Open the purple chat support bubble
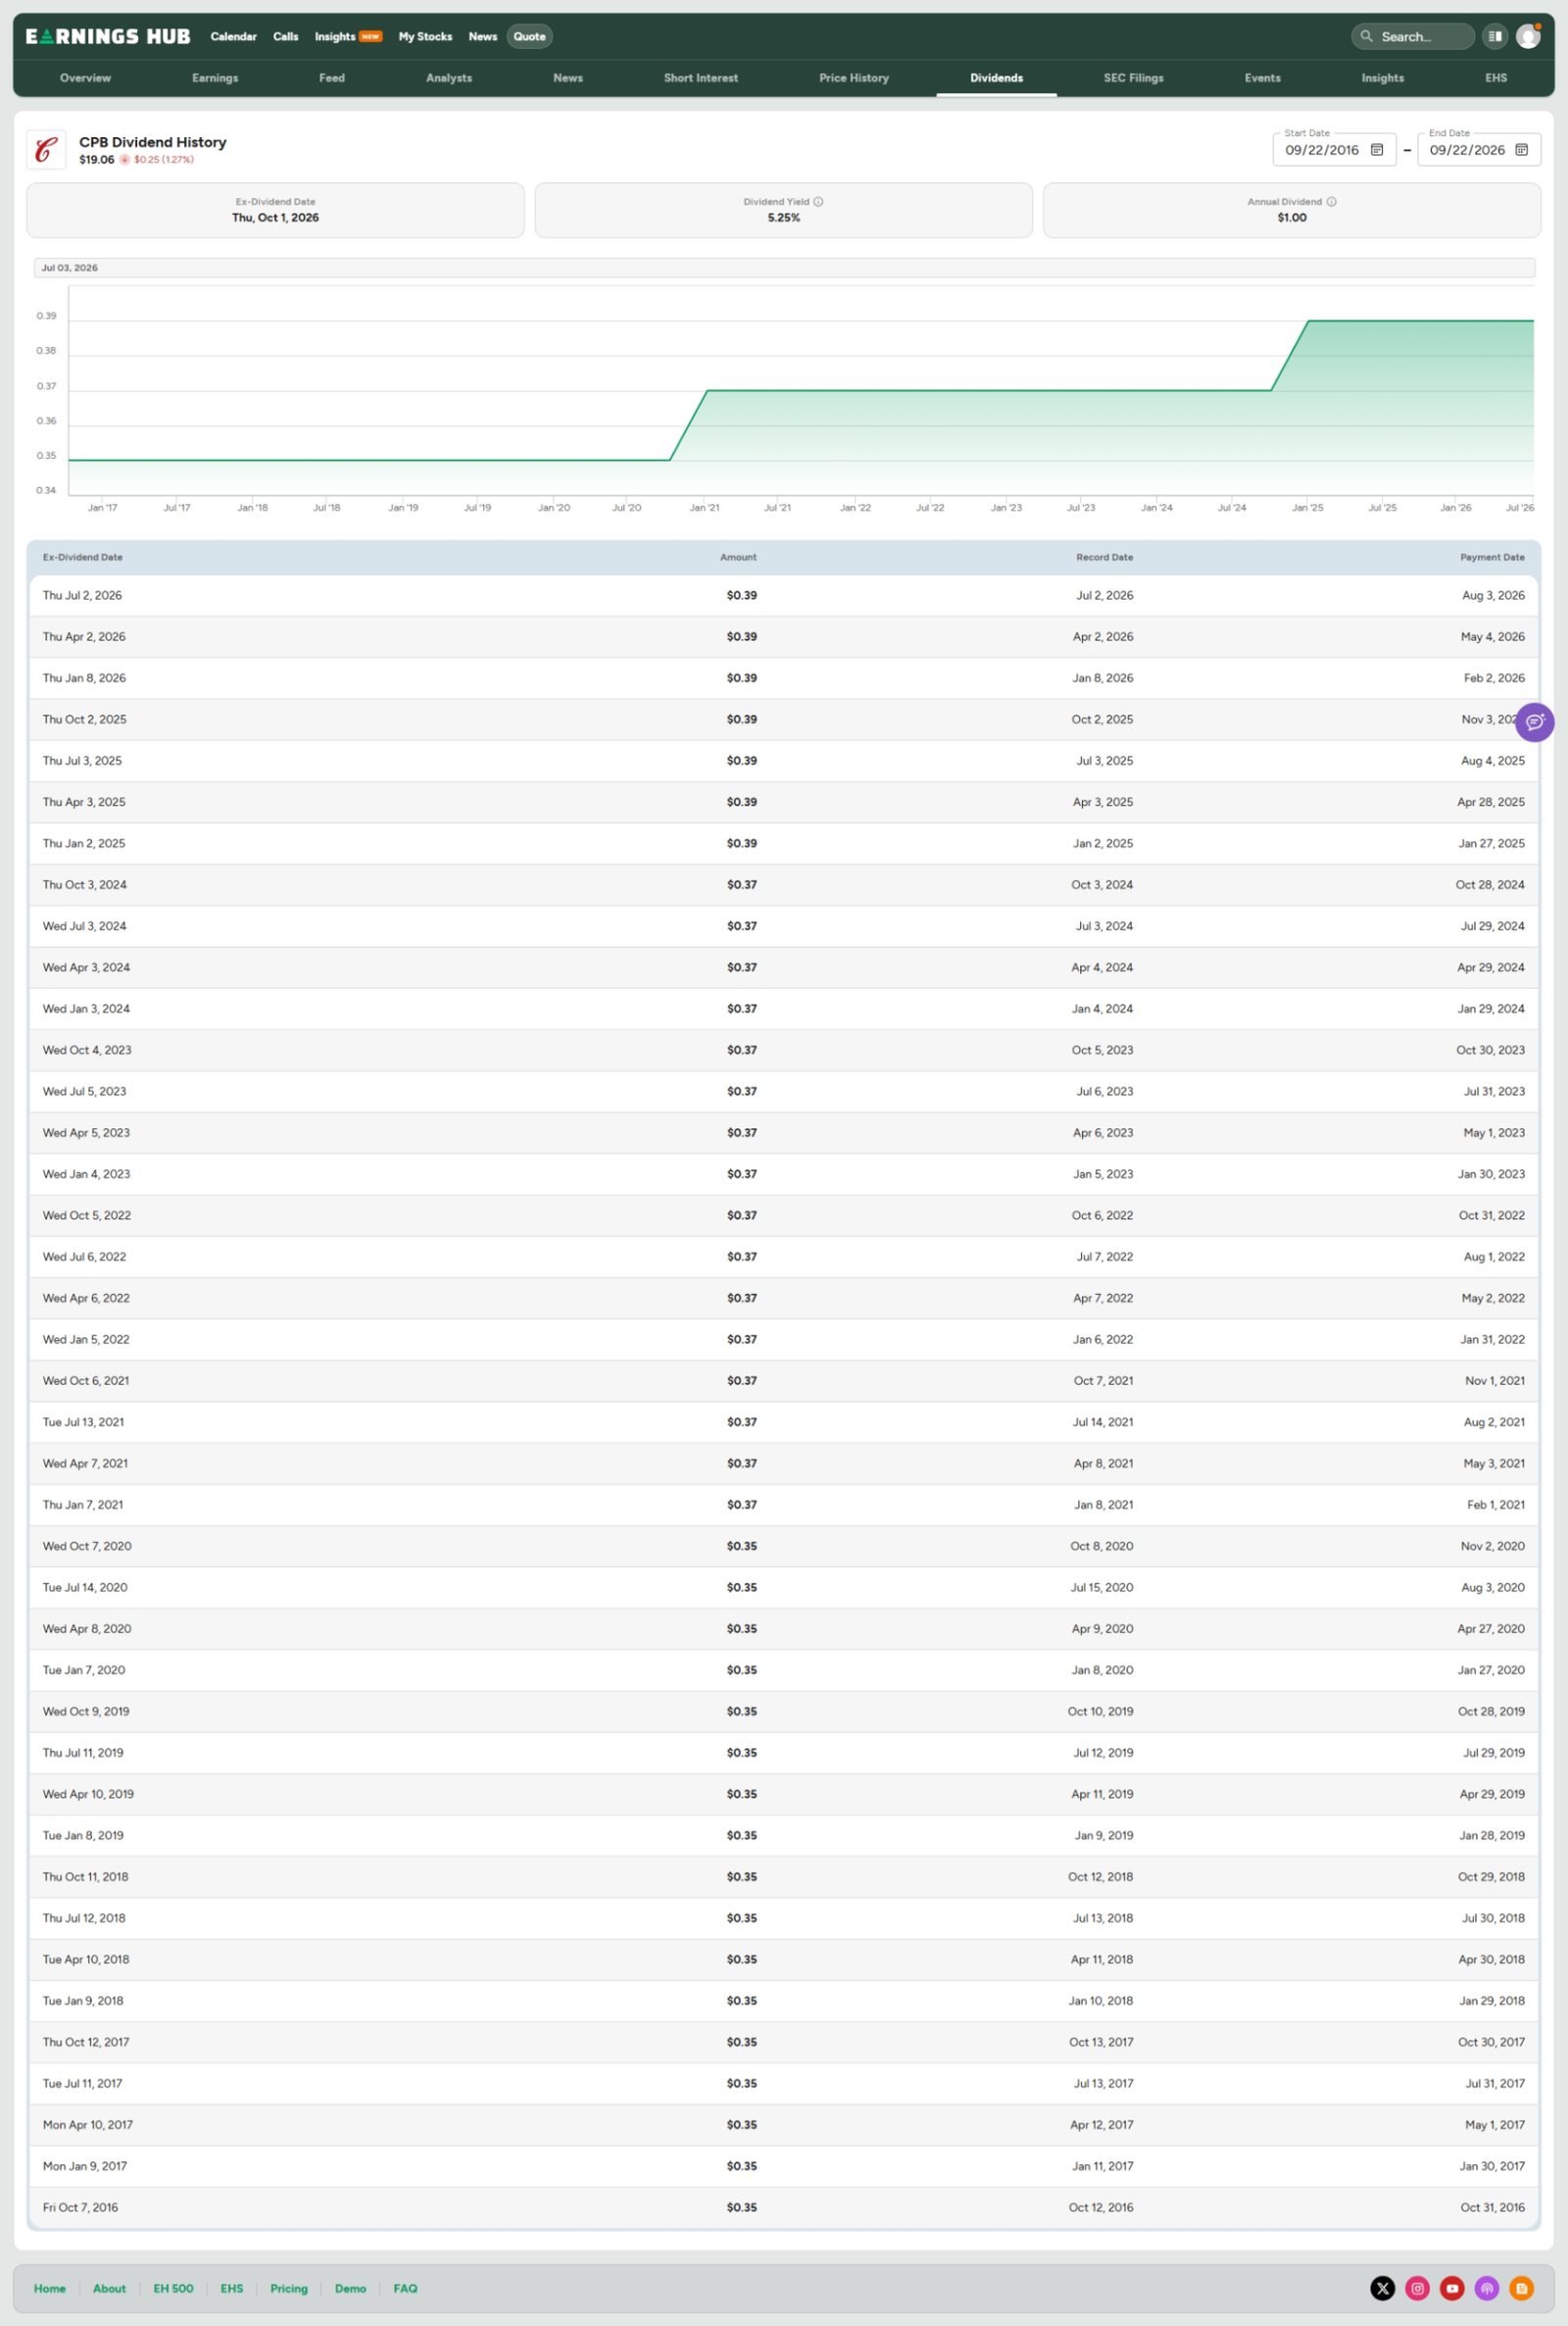Image resolution: width=1568 pixels, height=2326 pixels. pyautogui.click(x=1534, y=722)
